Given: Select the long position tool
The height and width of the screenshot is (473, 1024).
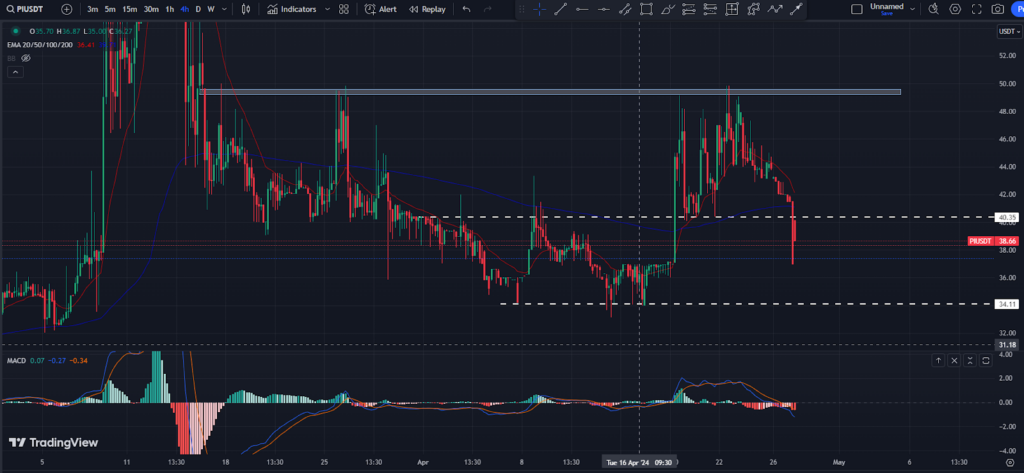Looking at the screenshot, I should [731, 9].
